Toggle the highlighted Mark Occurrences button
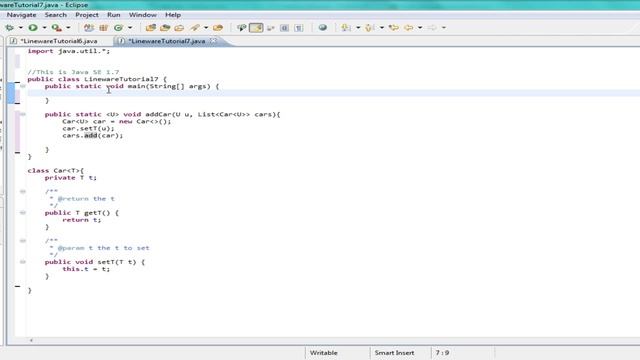This screenshot has width=640, height=360. (x=256, y=28)
